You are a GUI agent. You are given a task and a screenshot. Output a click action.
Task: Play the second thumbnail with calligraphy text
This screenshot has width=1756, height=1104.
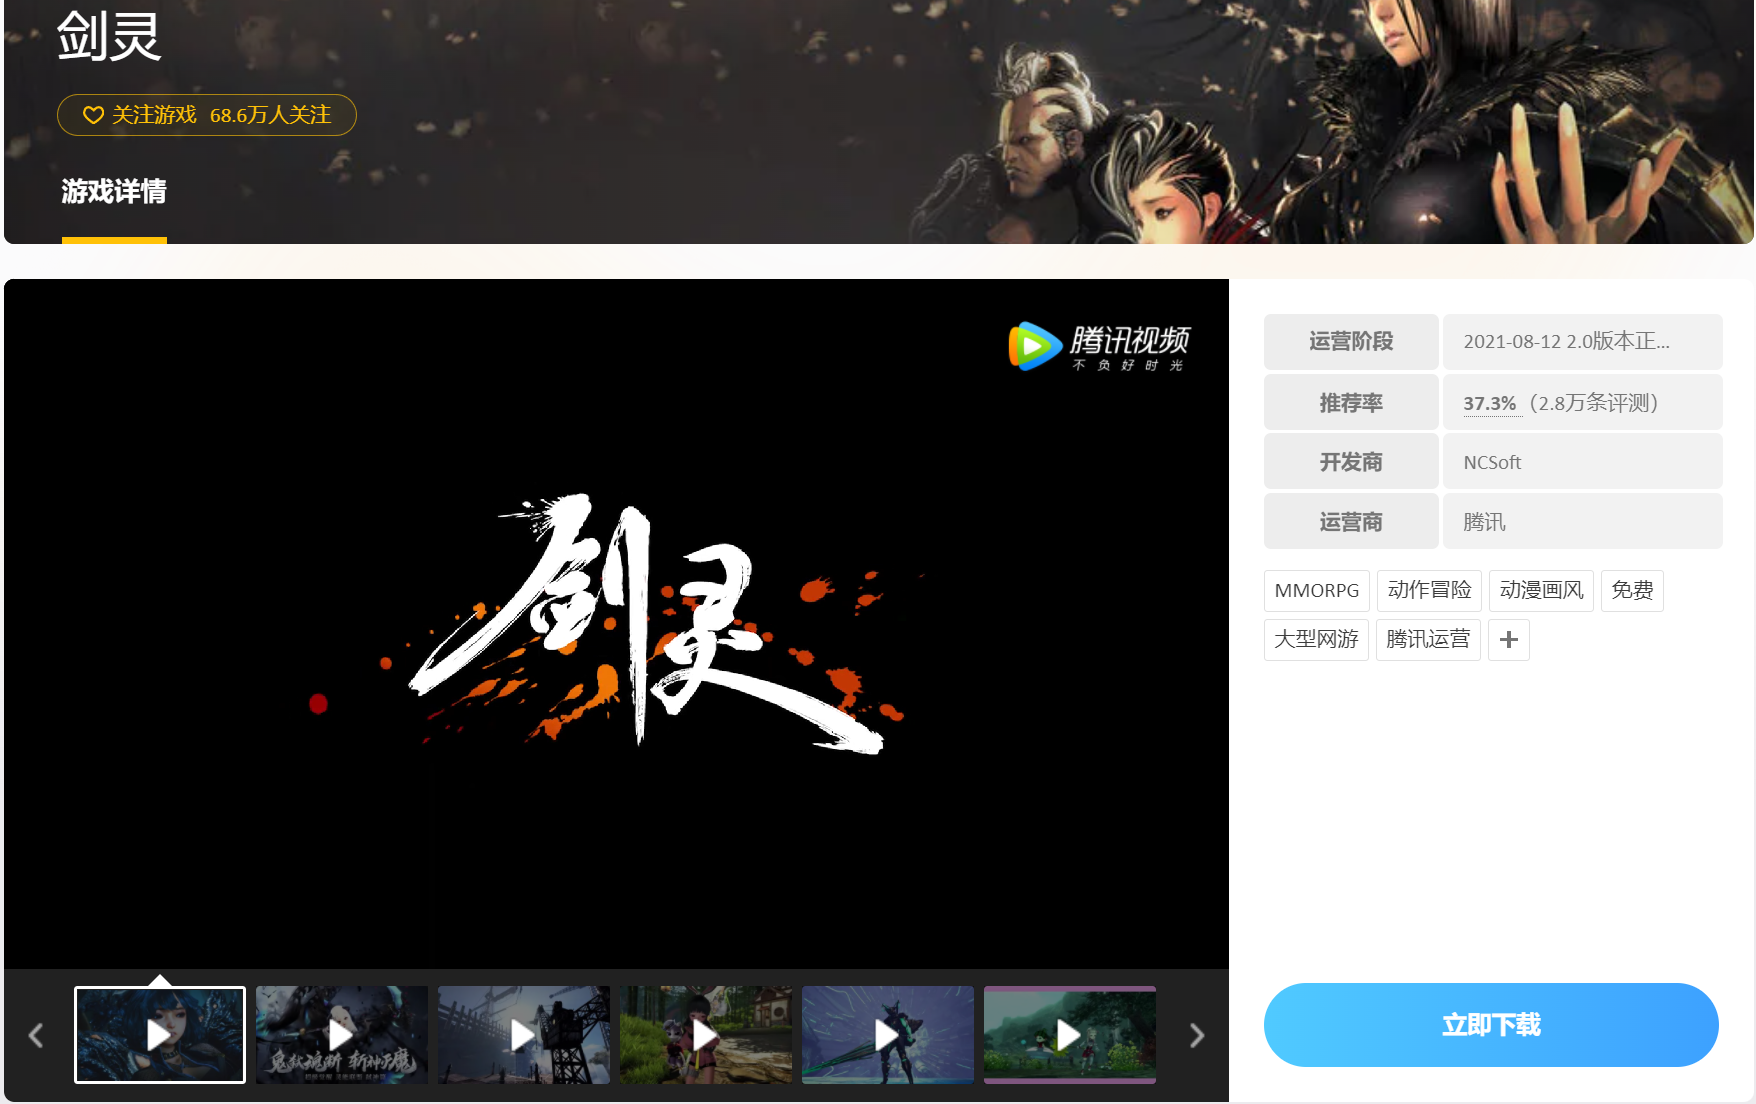pyautogui.click(x=342, y=1035)
